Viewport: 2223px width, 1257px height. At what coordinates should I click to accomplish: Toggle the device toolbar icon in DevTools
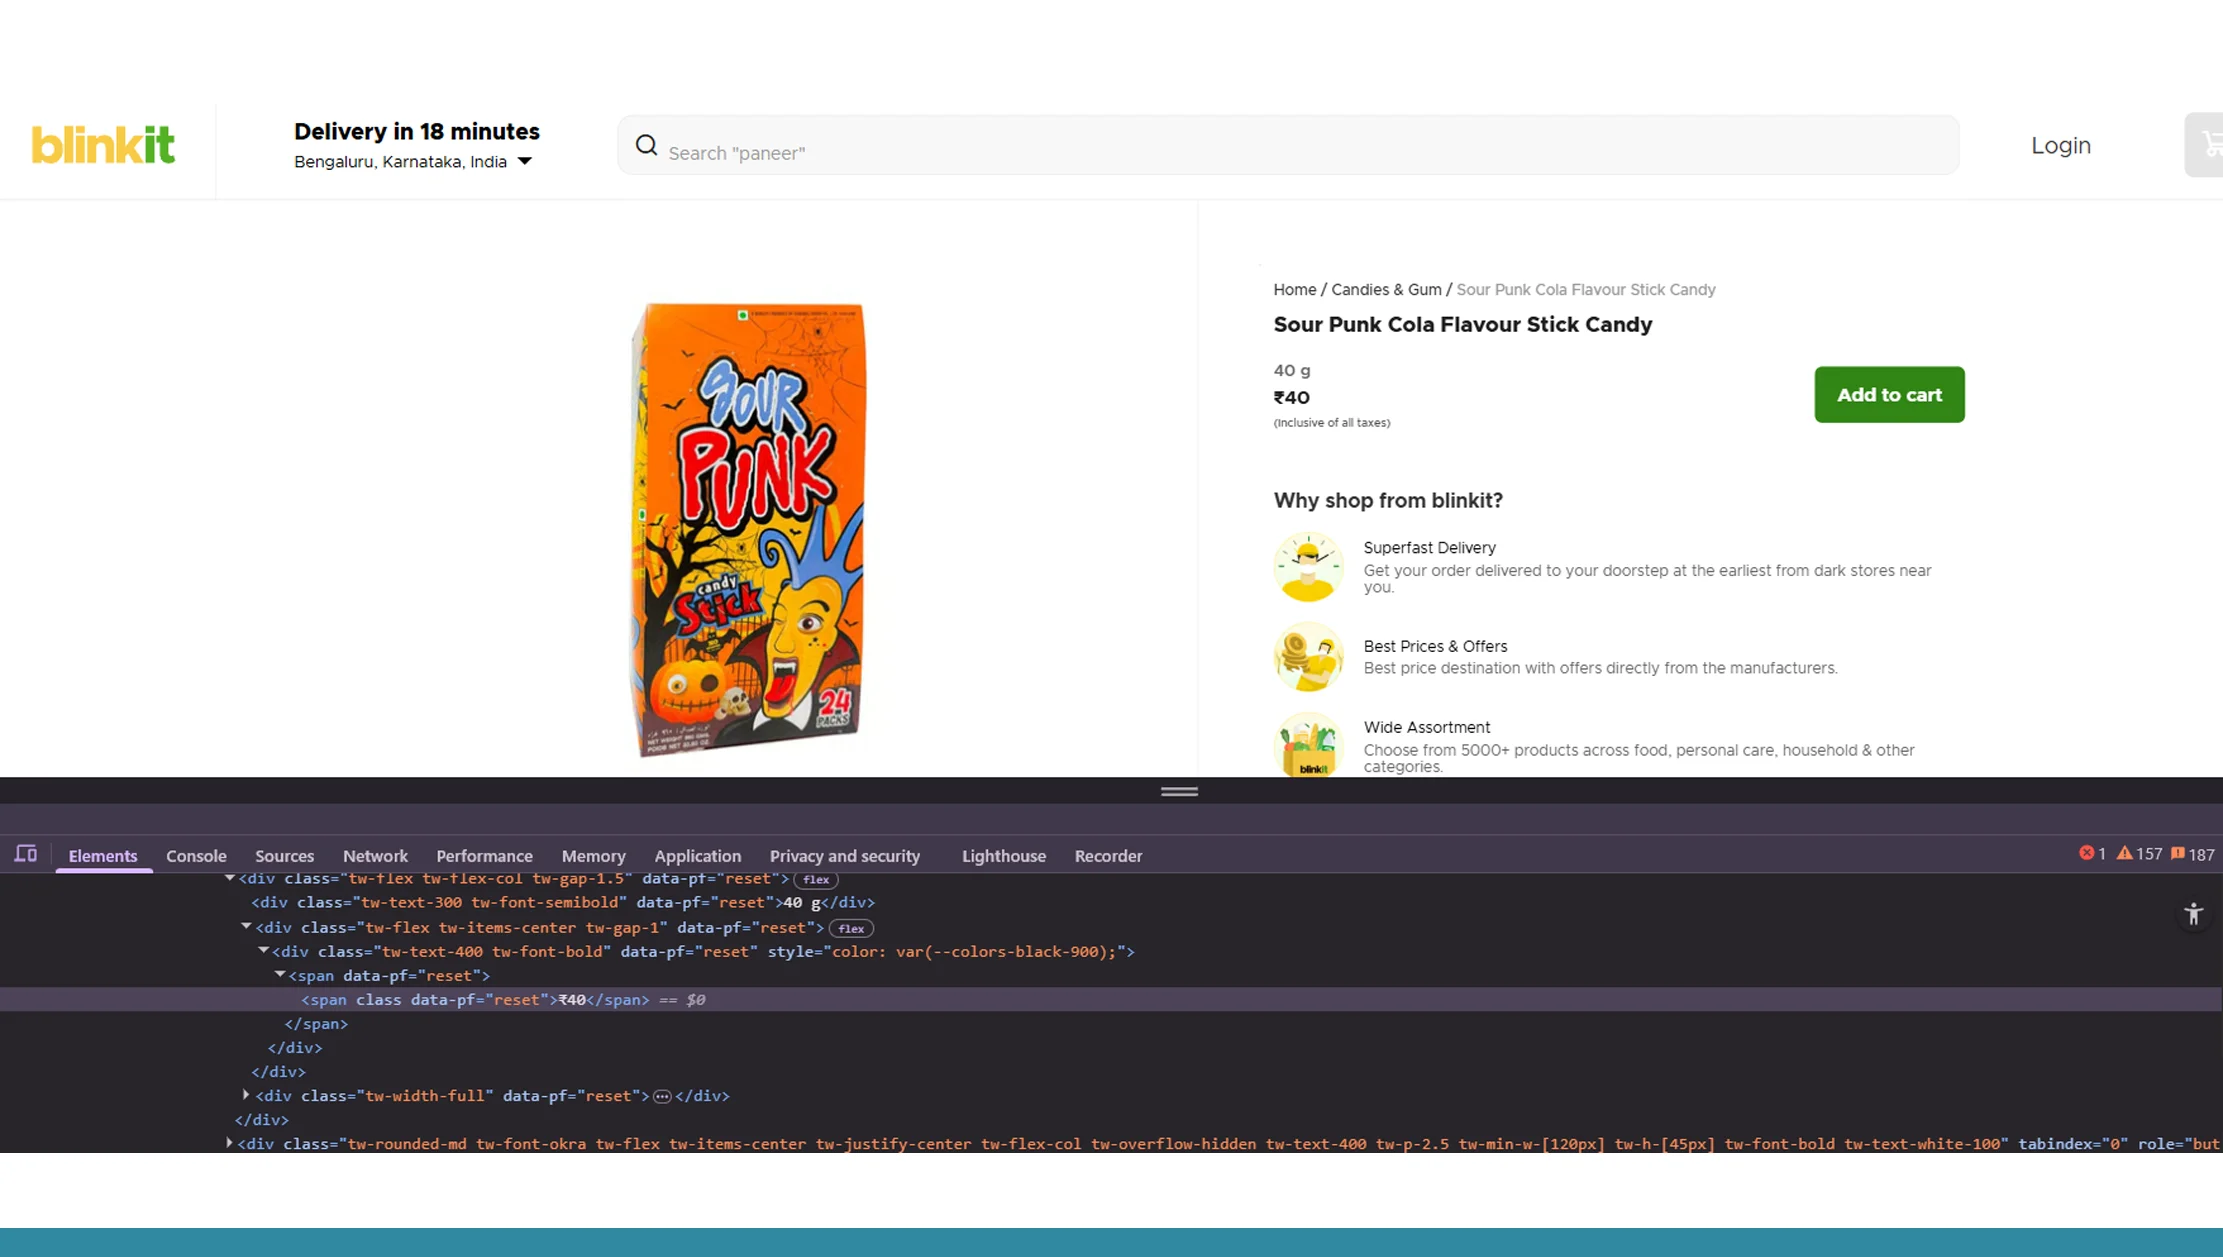pyautogui.click(x=26, y=854)
